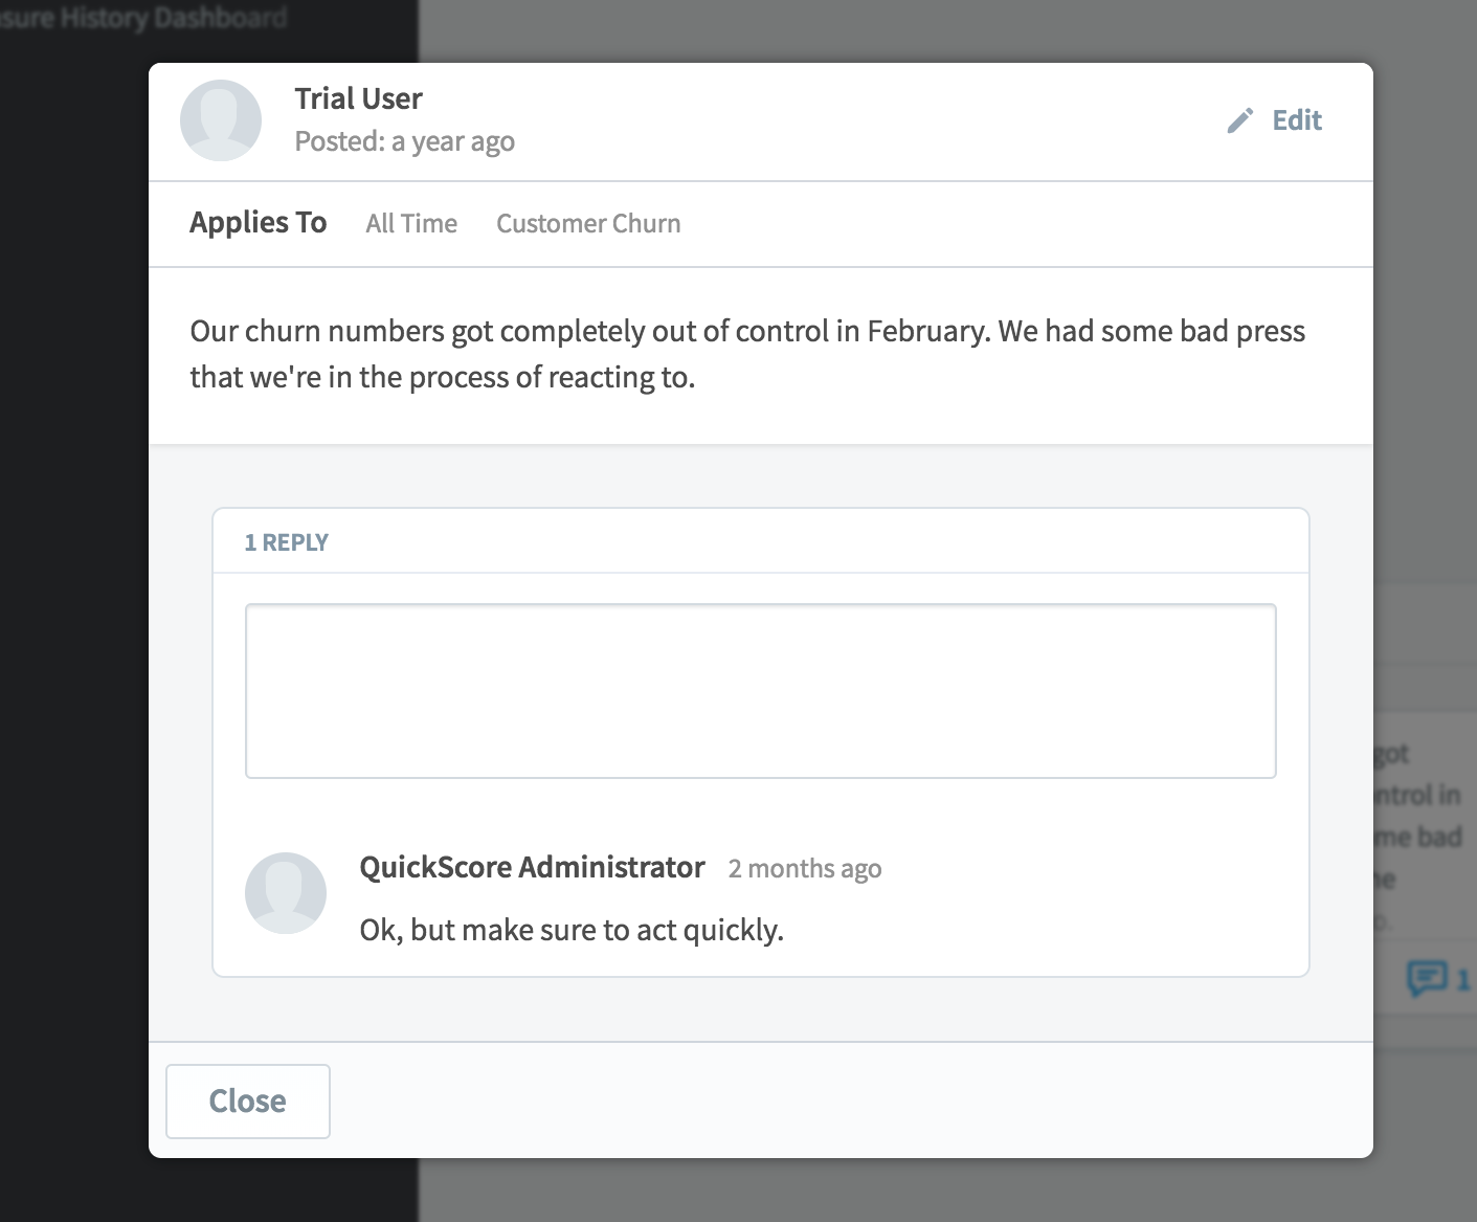
Task: Click inside the reply text box
Action: click(761, 691)
